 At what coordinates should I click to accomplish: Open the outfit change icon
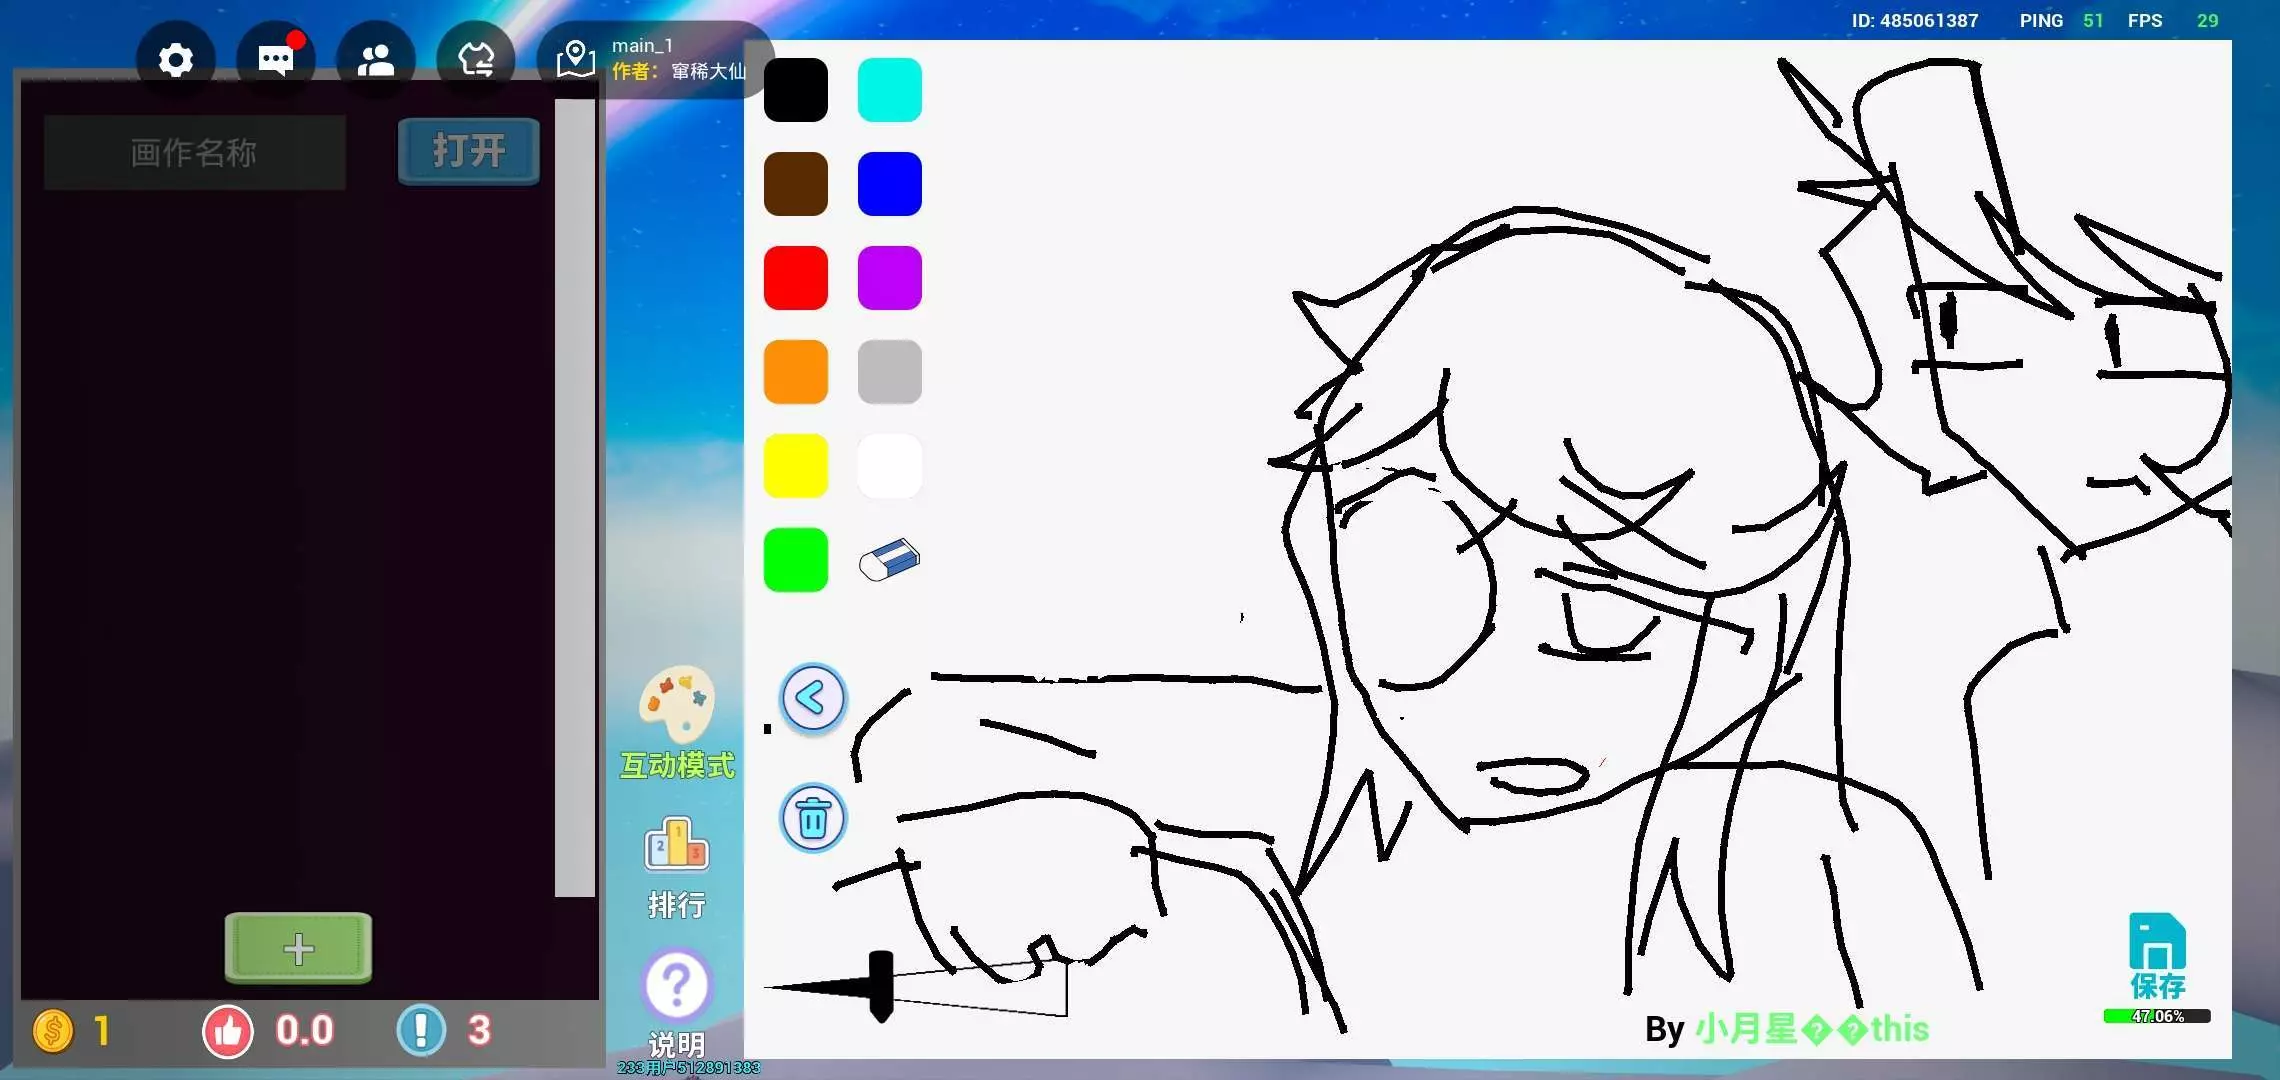[476, 60]
